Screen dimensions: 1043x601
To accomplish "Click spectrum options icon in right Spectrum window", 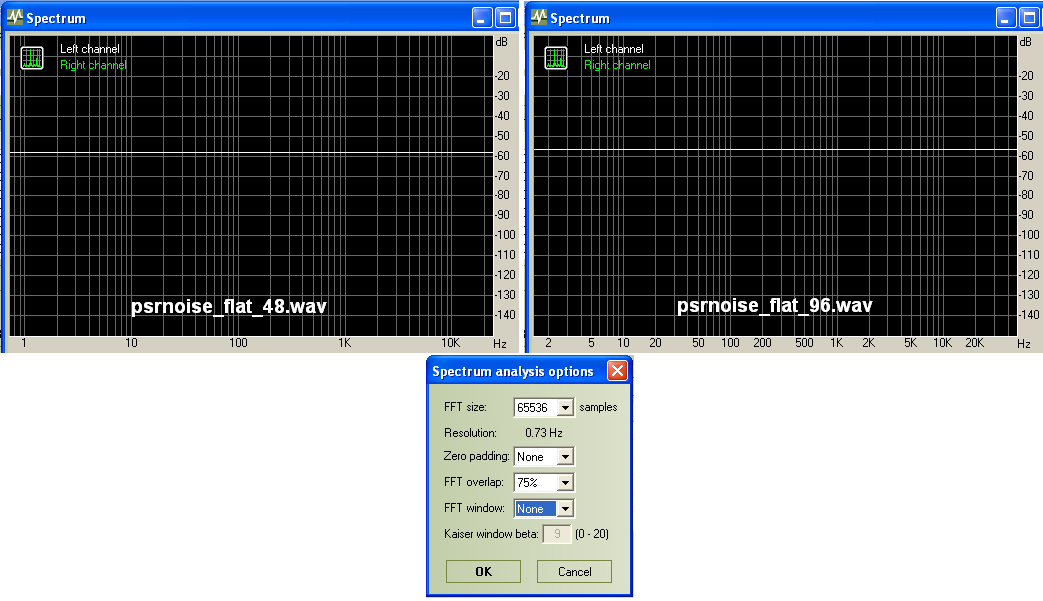I will (x=556, y=58).
